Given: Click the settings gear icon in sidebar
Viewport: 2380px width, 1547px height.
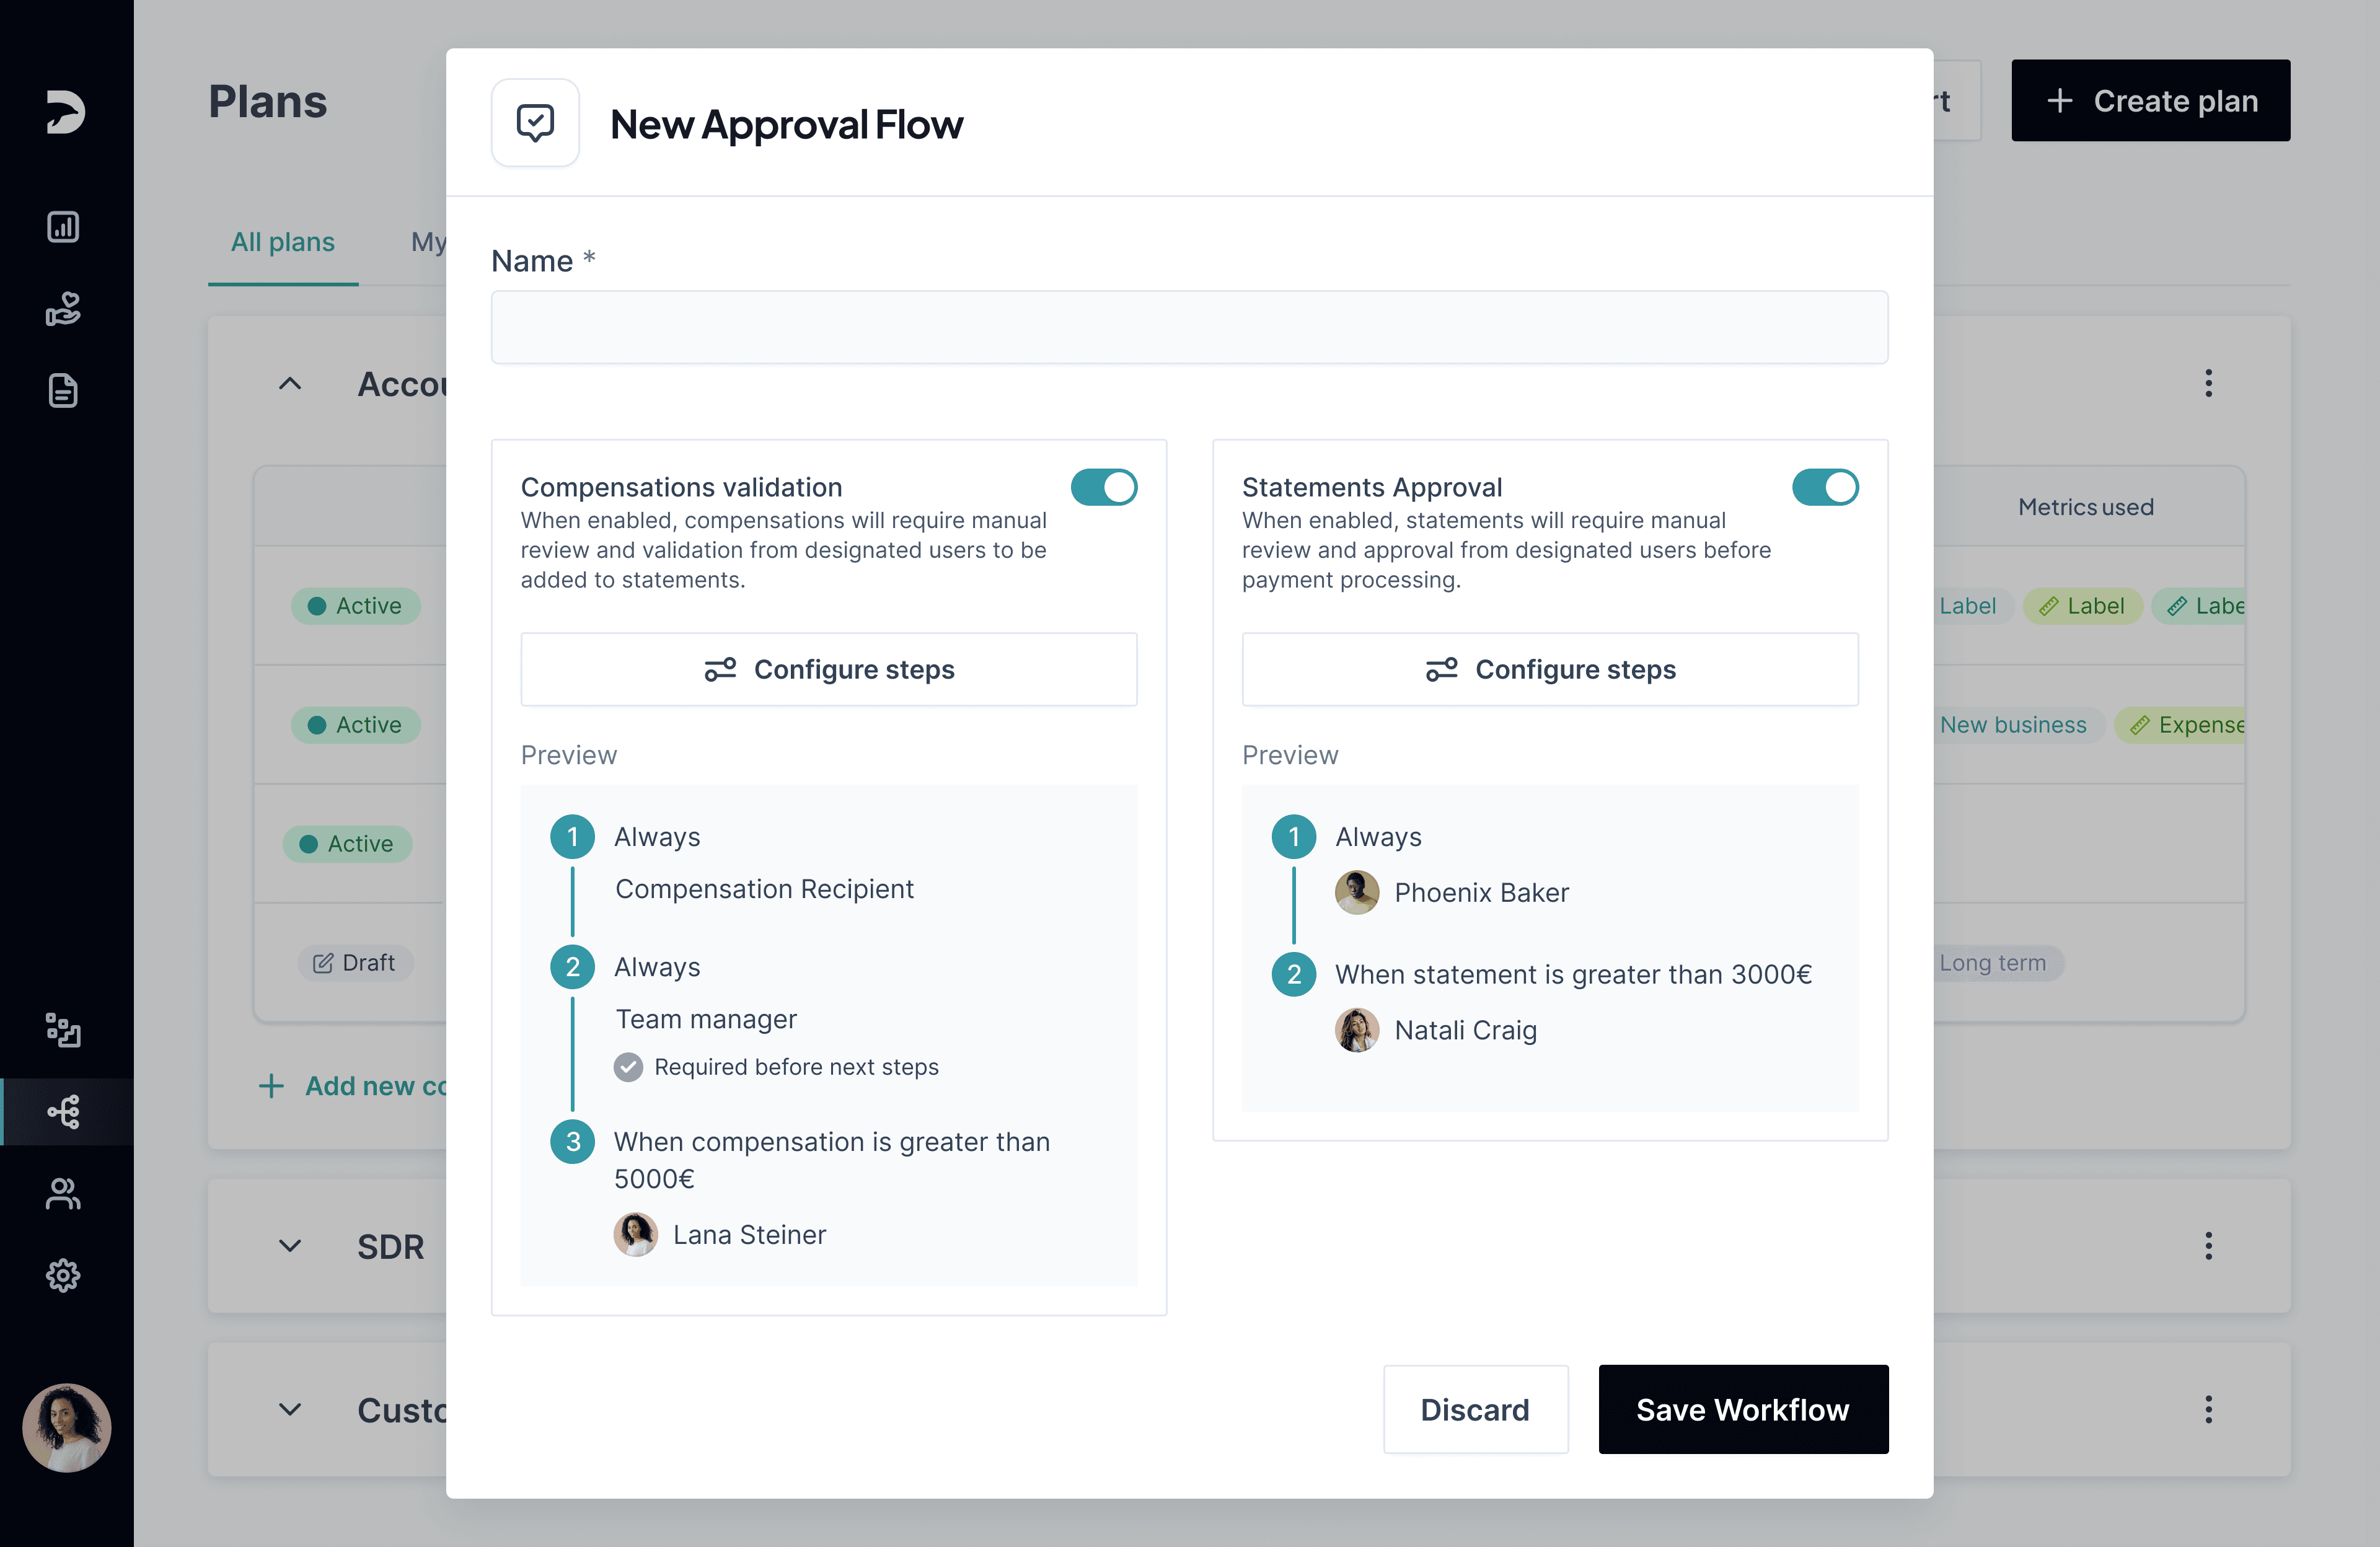Looking at the screenshot, I should (64, 1275).
